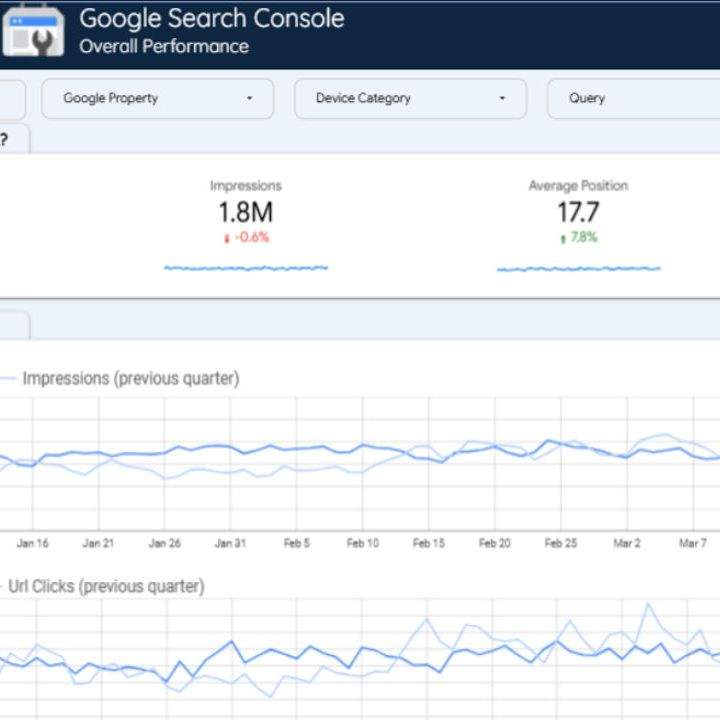Expand the Device Category dropdown
Image resolution: width=720 pixels, height=720 pixels.
coord(411,99)
